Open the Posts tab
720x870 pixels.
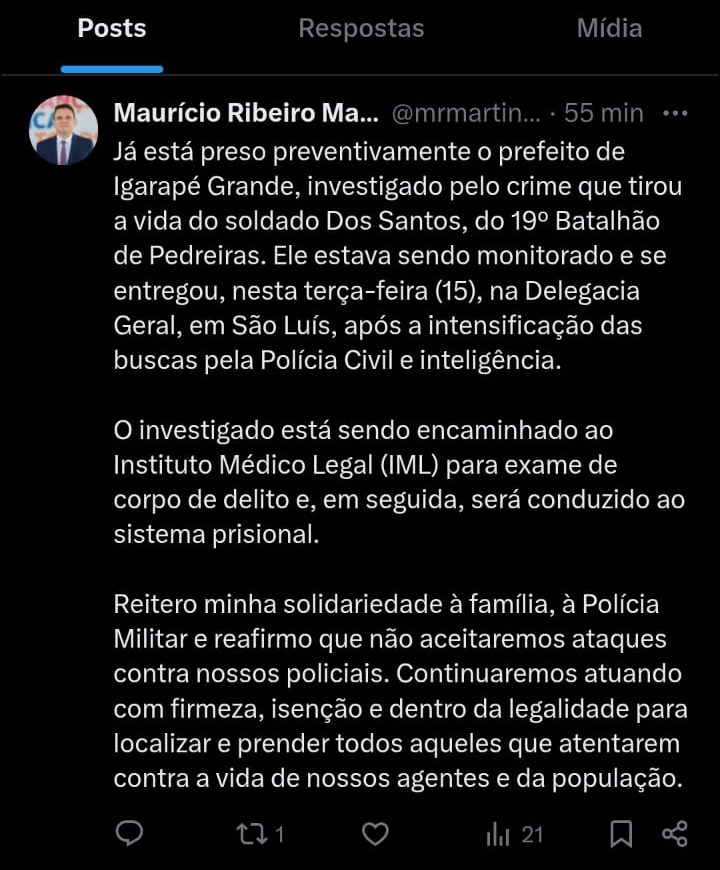[112, 29]
